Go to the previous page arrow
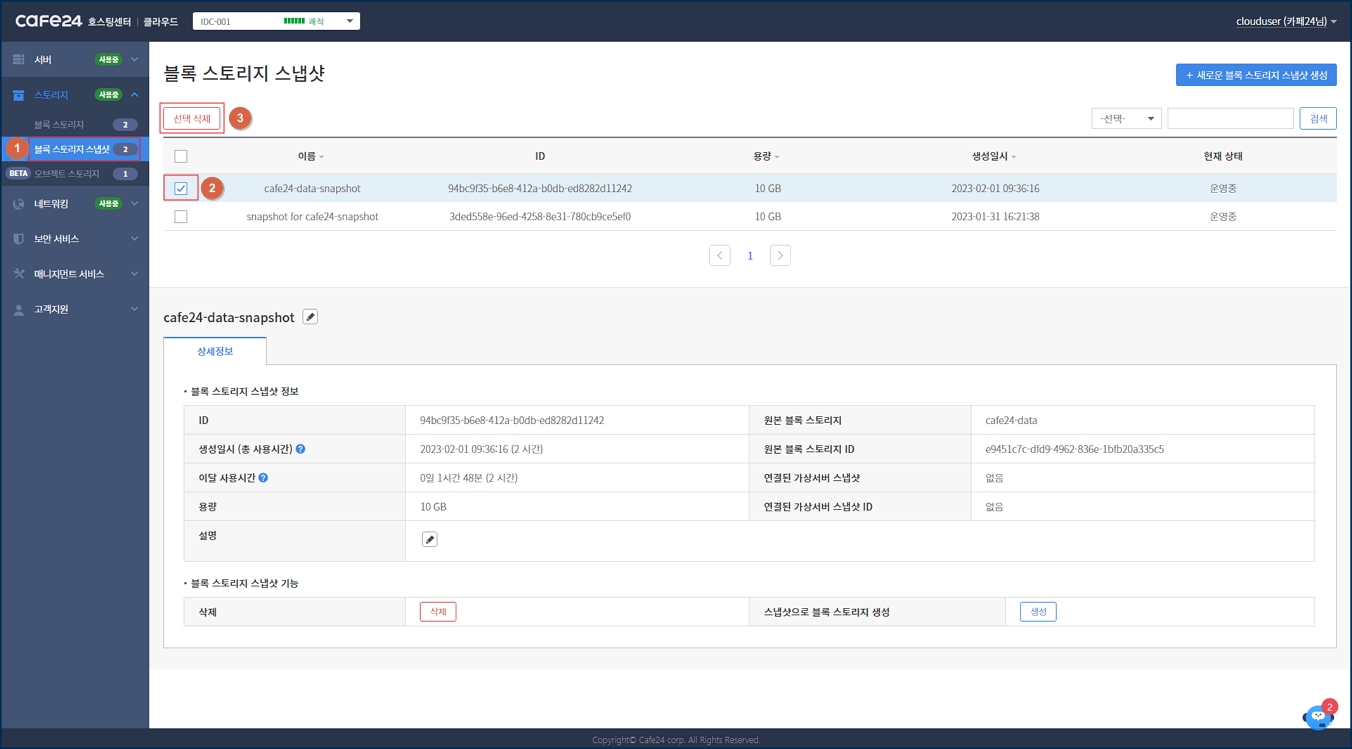The width and height of the screenshot is (1352, 749). tap(720, 256)
